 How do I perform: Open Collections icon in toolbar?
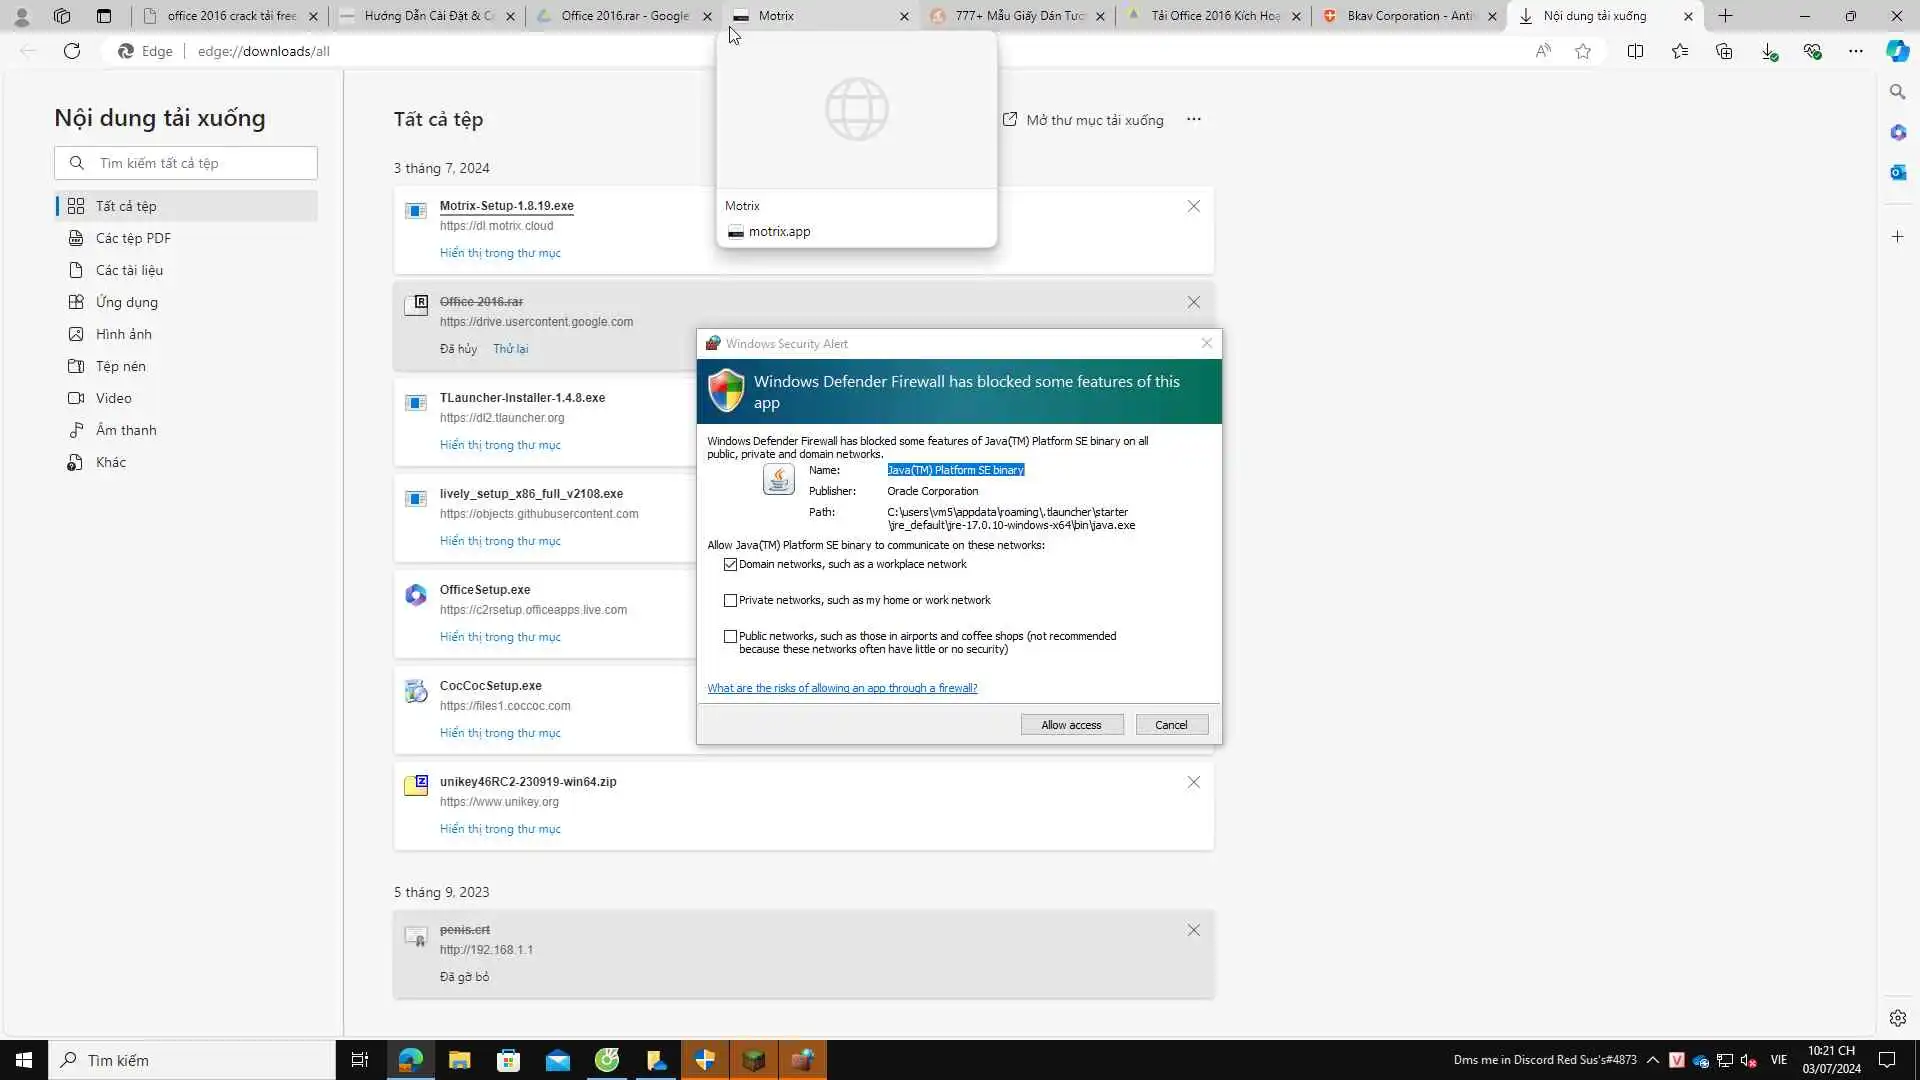coord(1724,51)
